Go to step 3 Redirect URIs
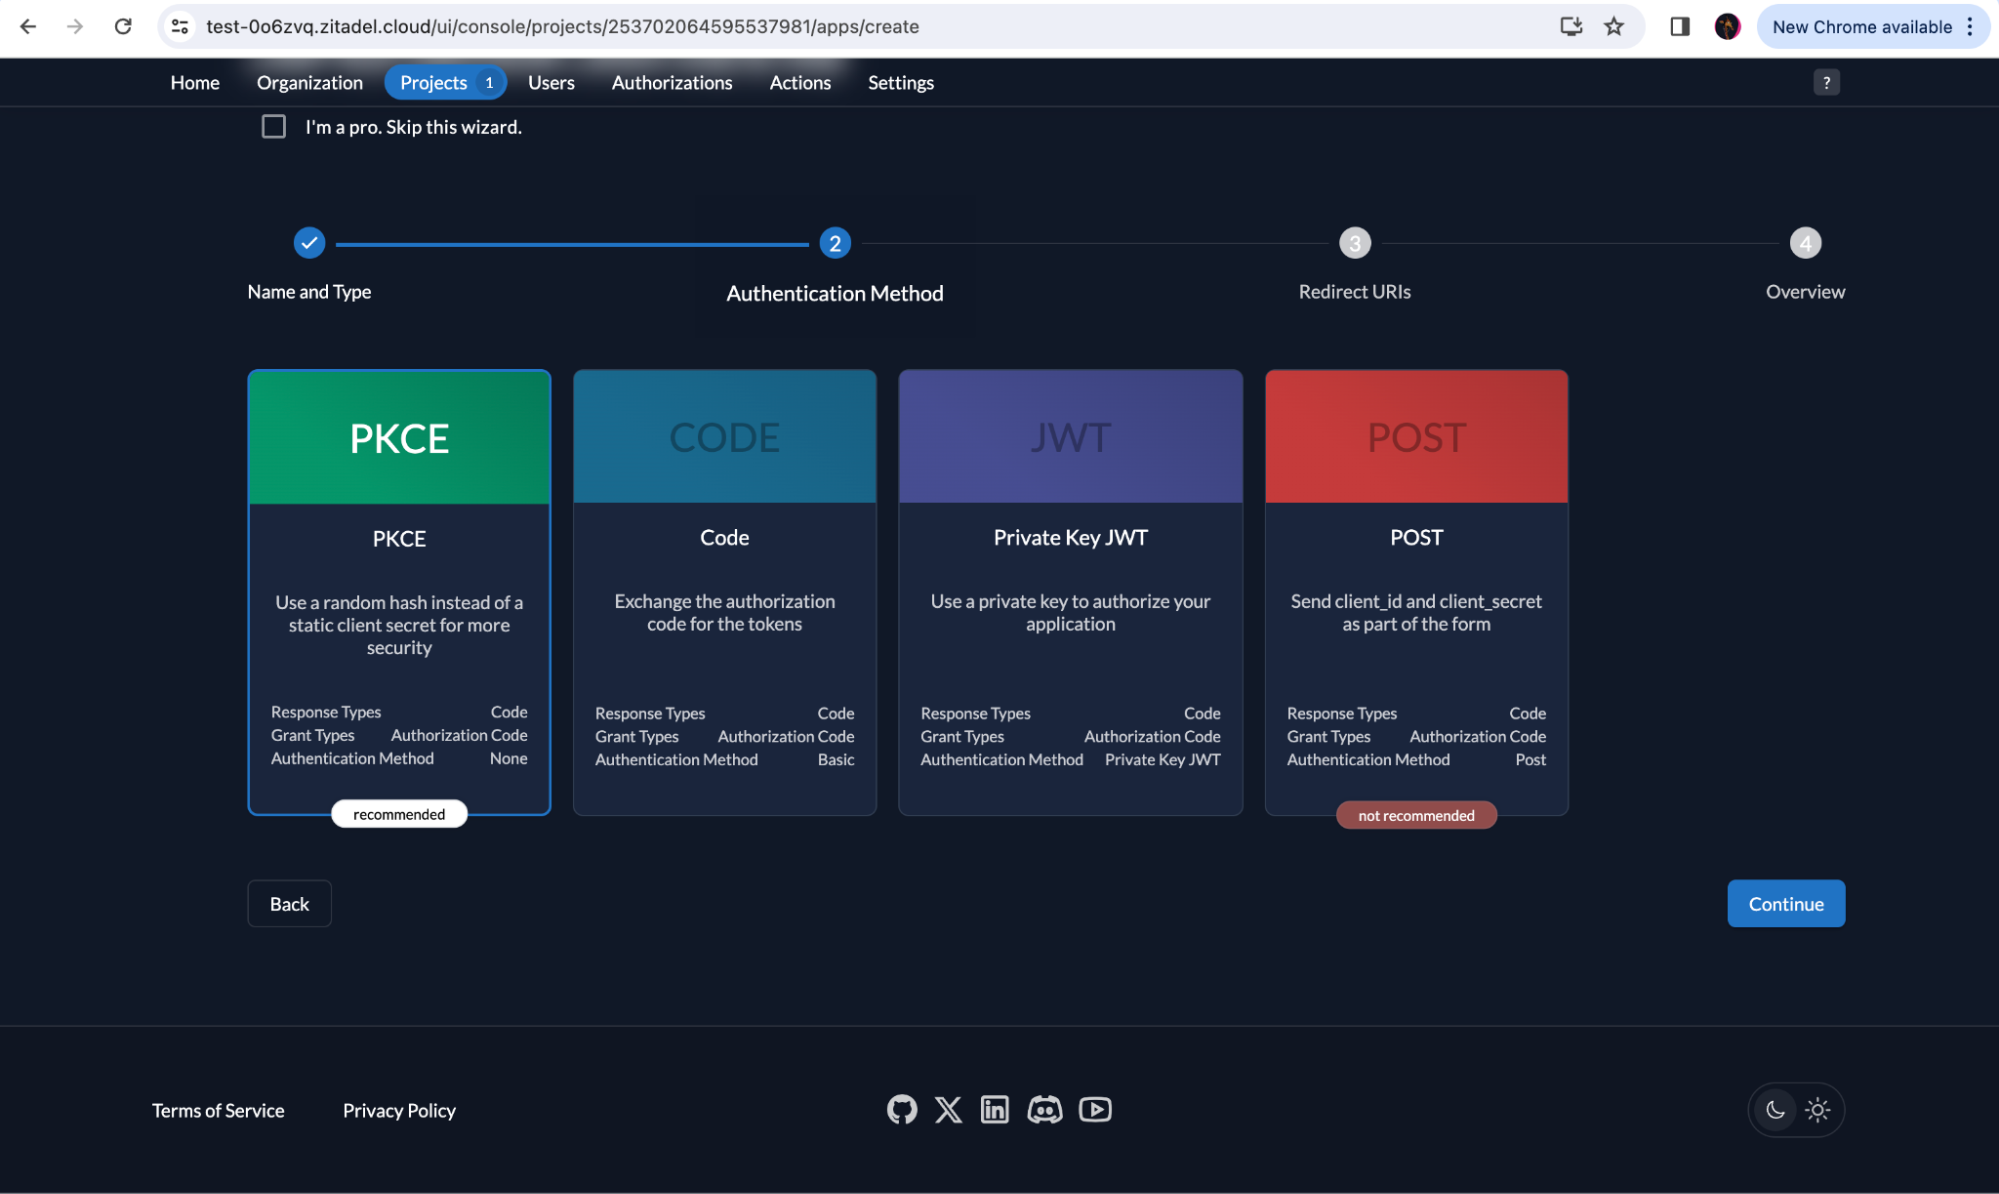 (x=1354, y=243)
